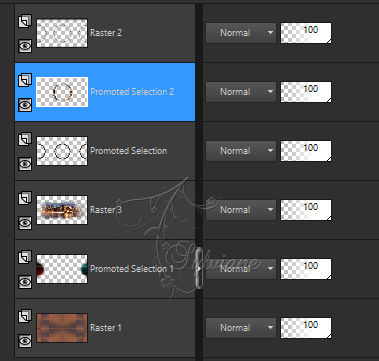This screenshot has height=361, width=379.
Task: Open blend mode dropdown for Raster 2
Action: click(241, 33)
